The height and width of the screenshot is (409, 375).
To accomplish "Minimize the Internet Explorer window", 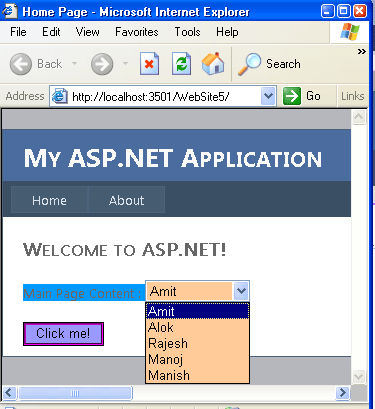I will click(x=327, y=11).
